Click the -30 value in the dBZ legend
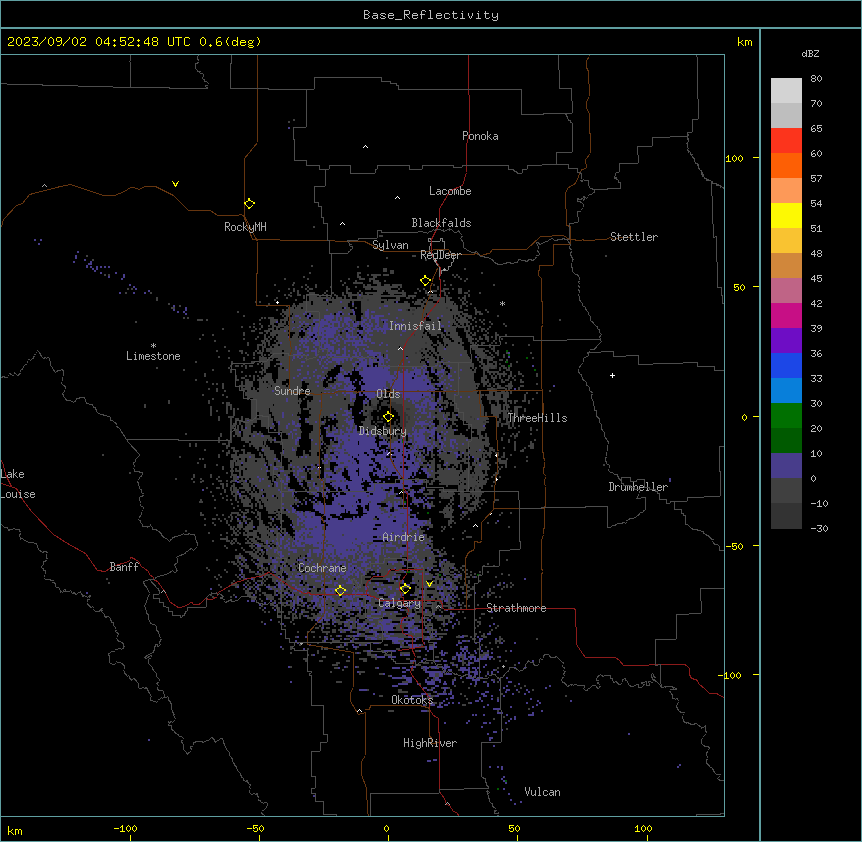The image size is (862, 842). point(819,528)
